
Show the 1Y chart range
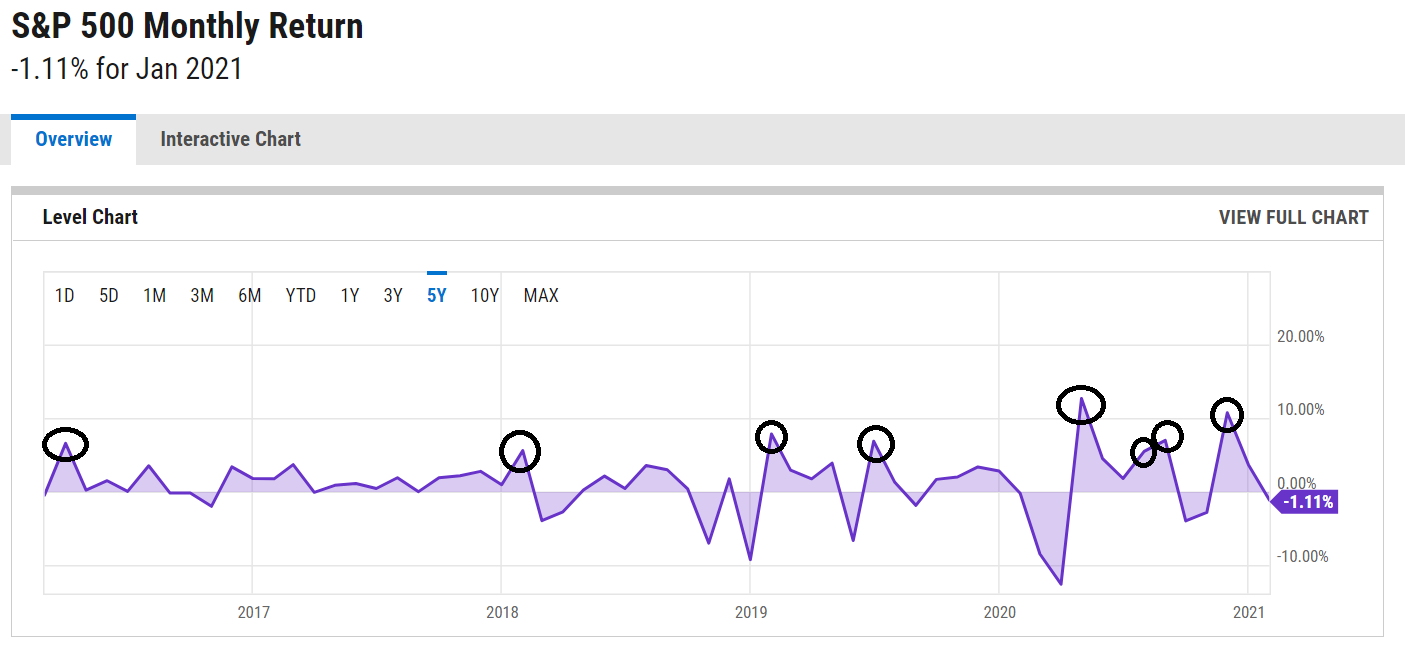pos(350,295)
